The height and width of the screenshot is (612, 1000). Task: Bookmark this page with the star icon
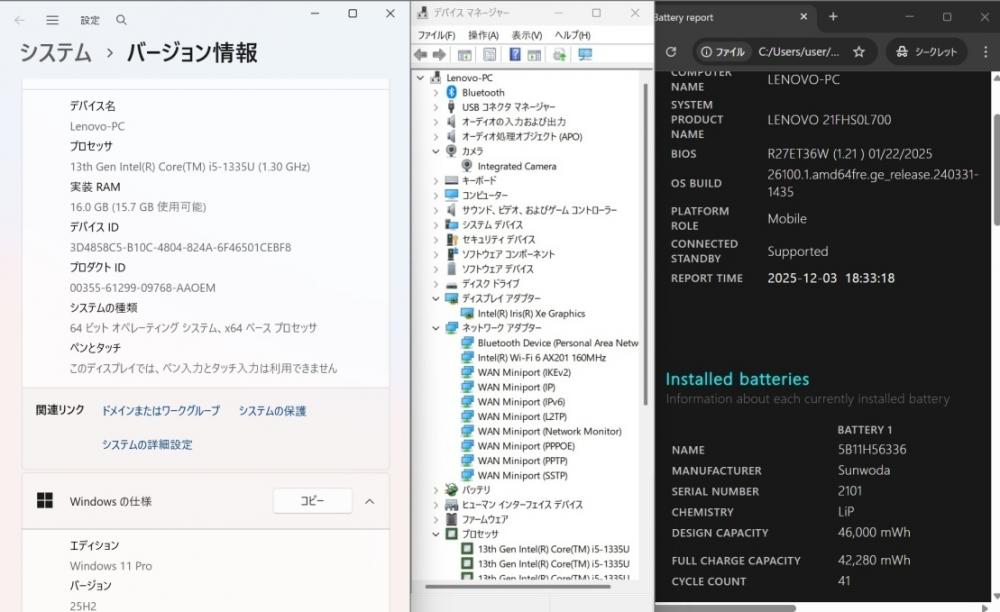pyautogui.click(x=858, y=52)
